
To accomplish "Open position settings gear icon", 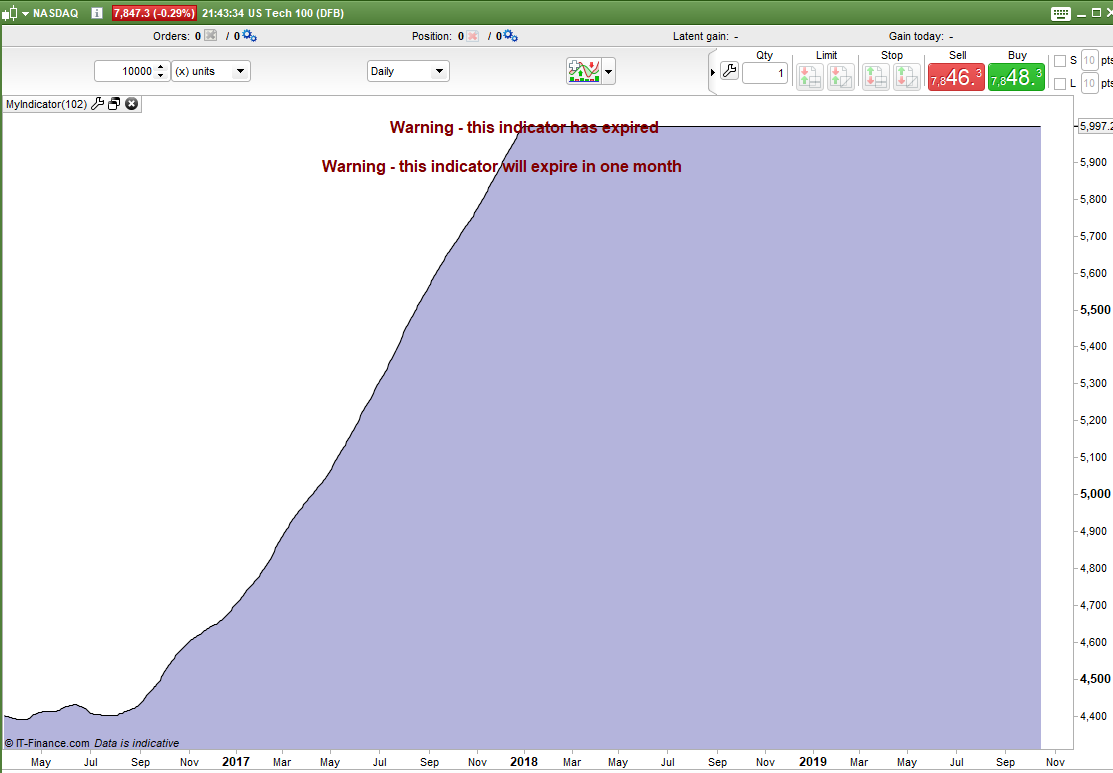I will pyautogui.click(x=510, y=35).
